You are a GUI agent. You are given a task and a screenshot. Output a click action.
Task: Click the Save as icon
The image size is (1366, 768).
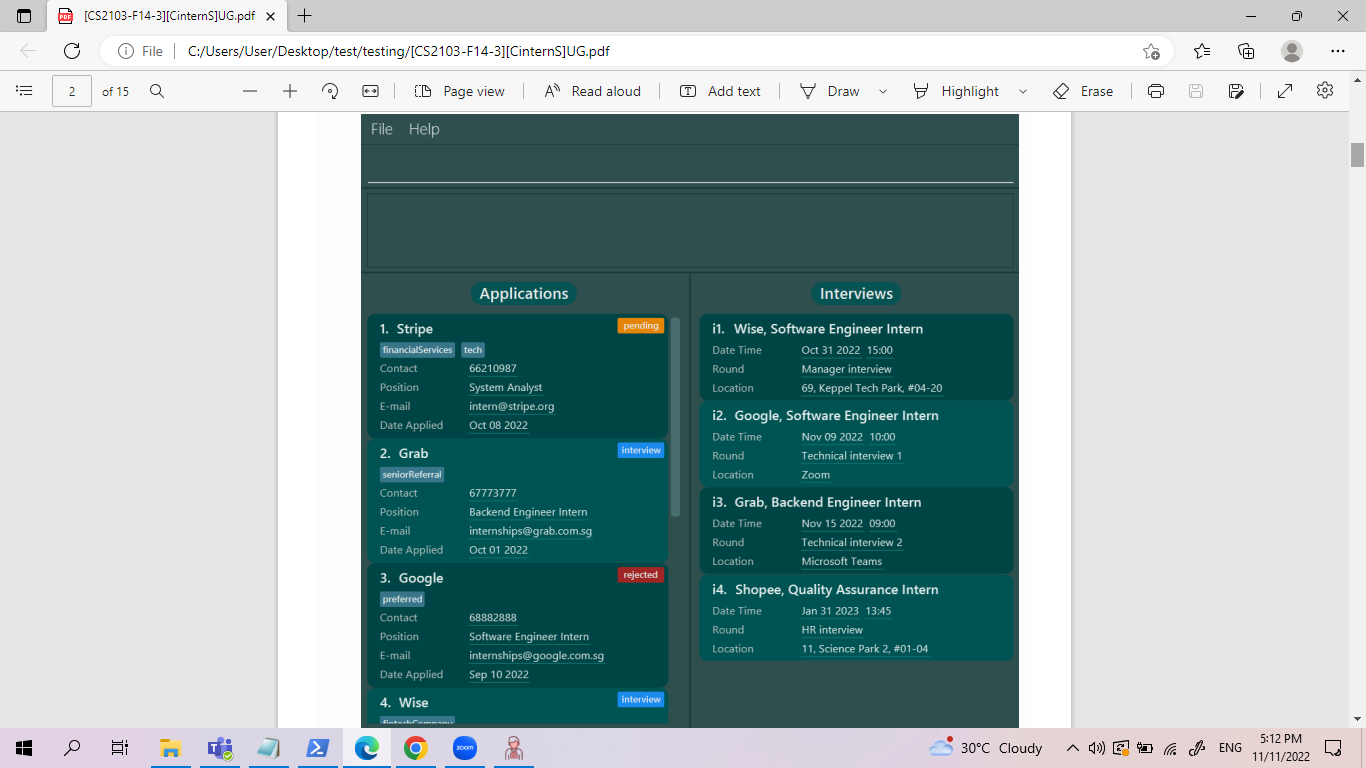point(1236,91)
